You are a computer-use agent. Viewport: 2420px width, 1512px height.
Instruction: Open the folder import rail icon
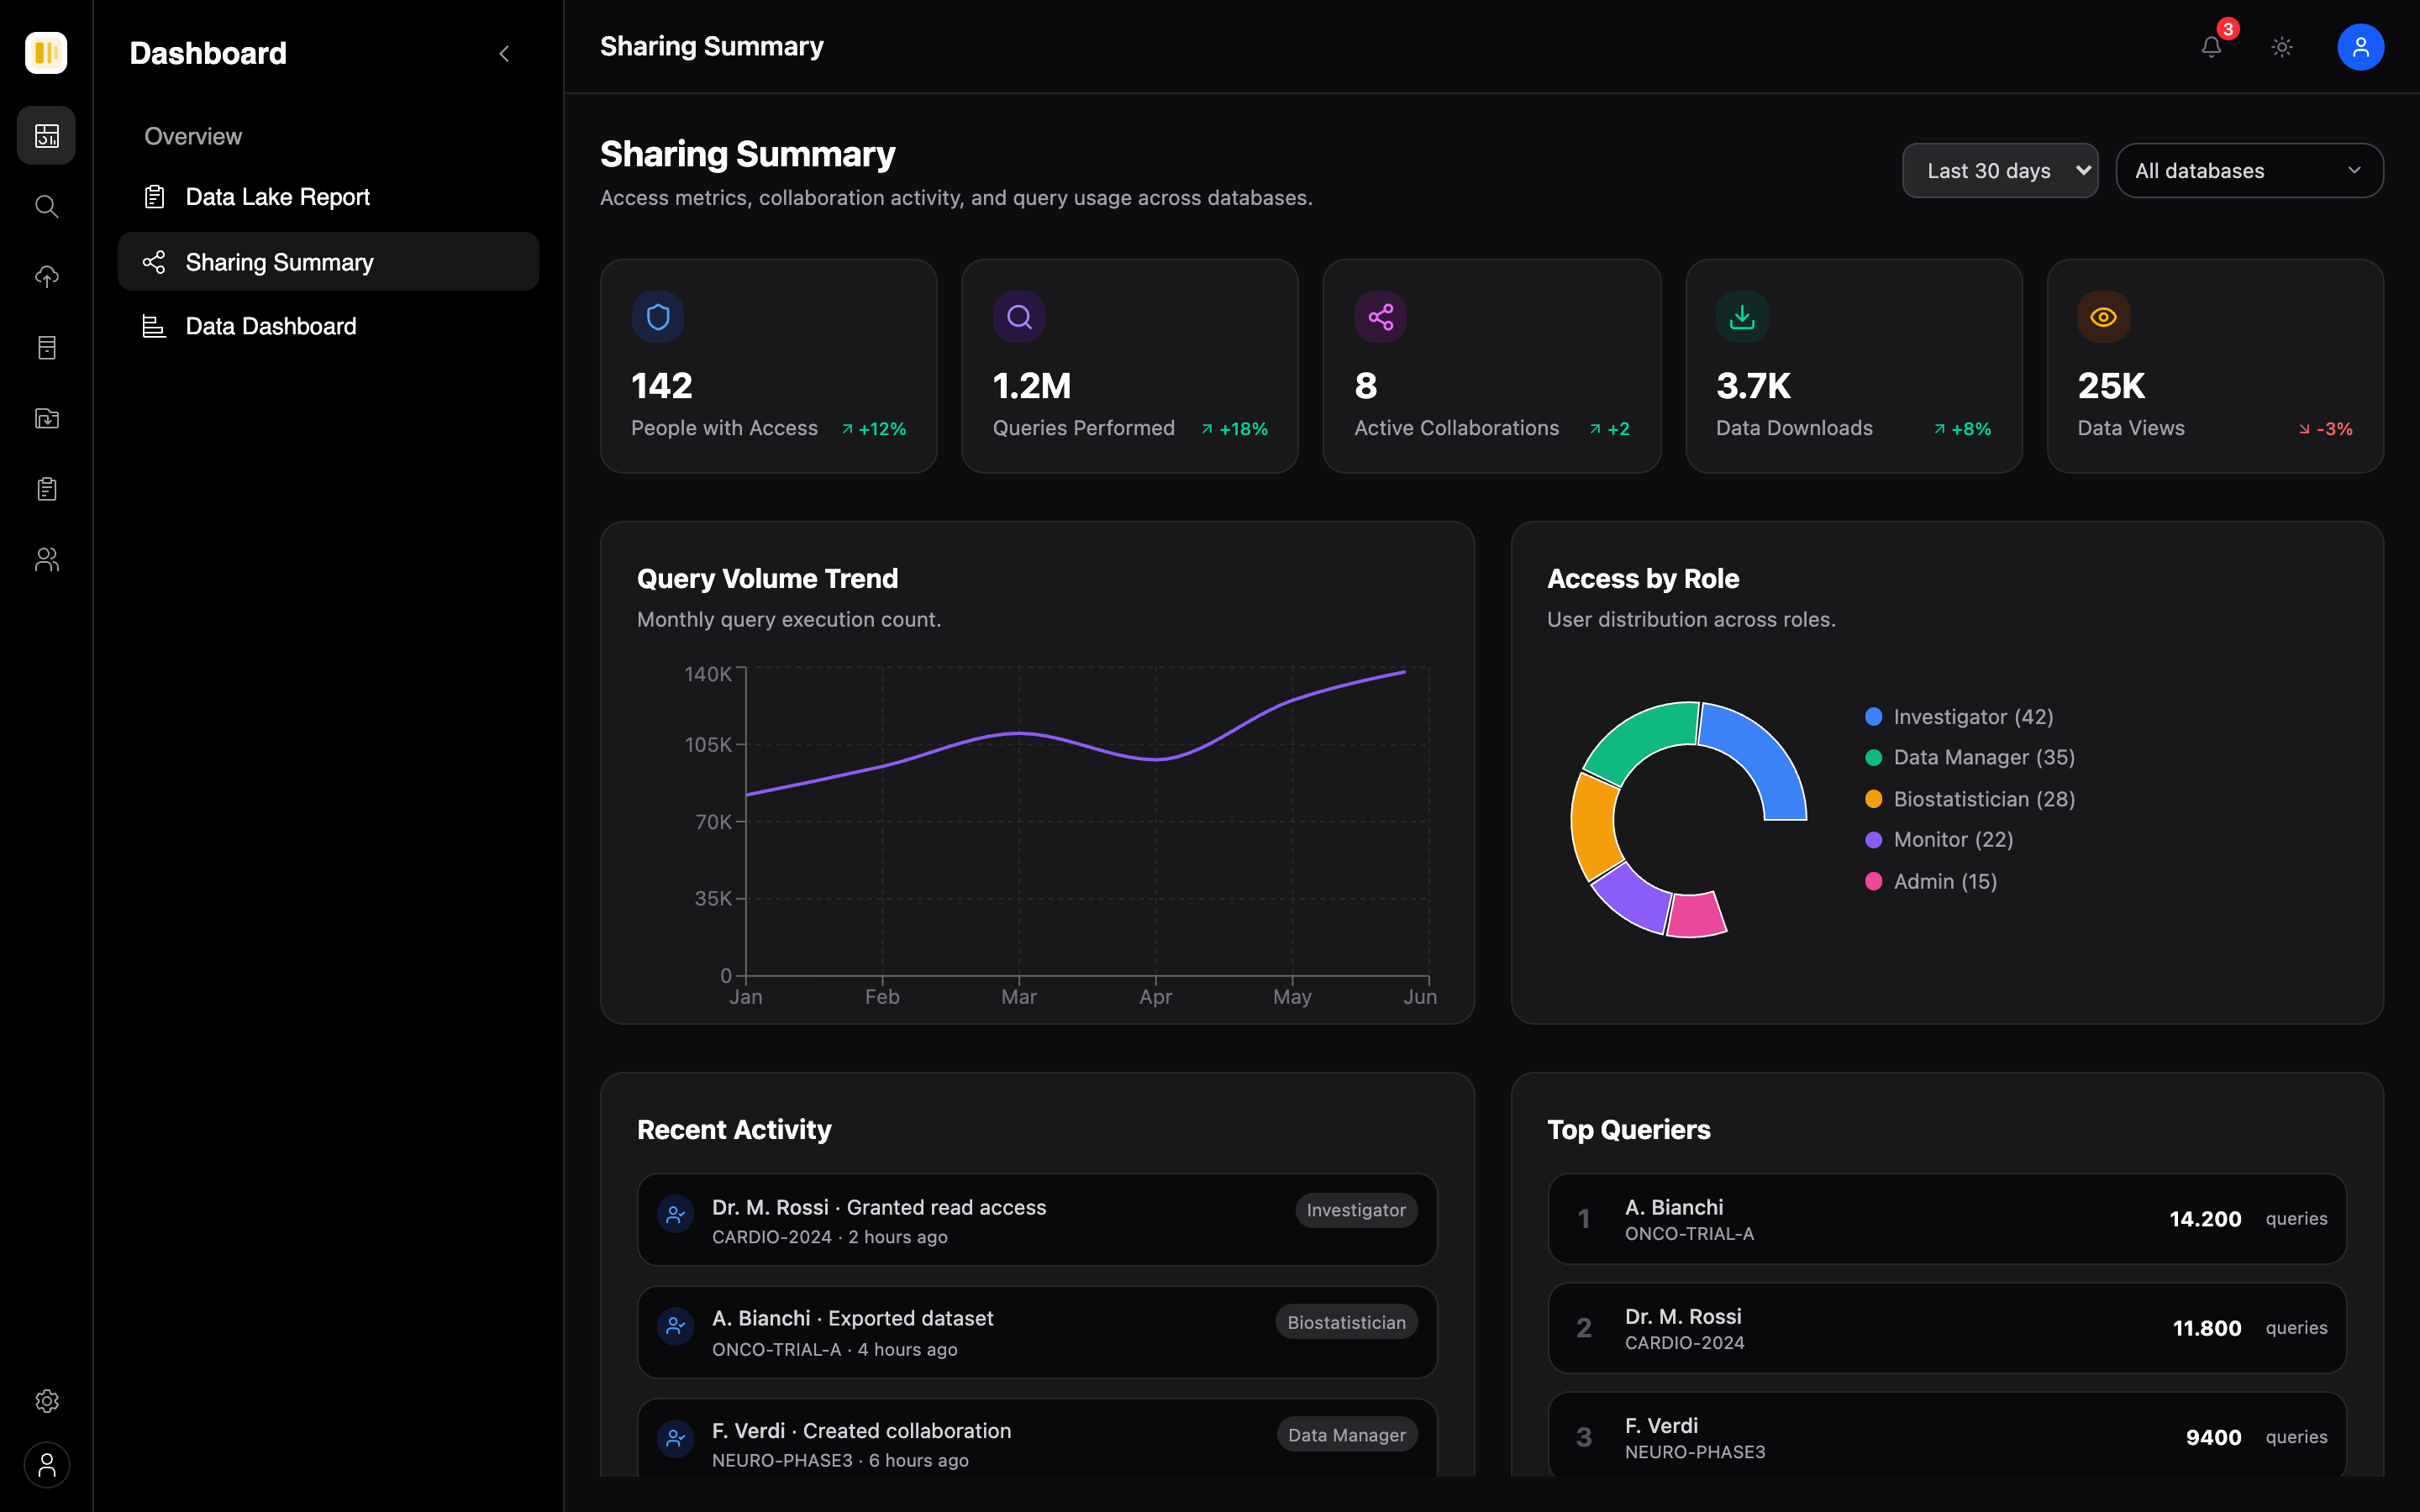click(46, 418)
